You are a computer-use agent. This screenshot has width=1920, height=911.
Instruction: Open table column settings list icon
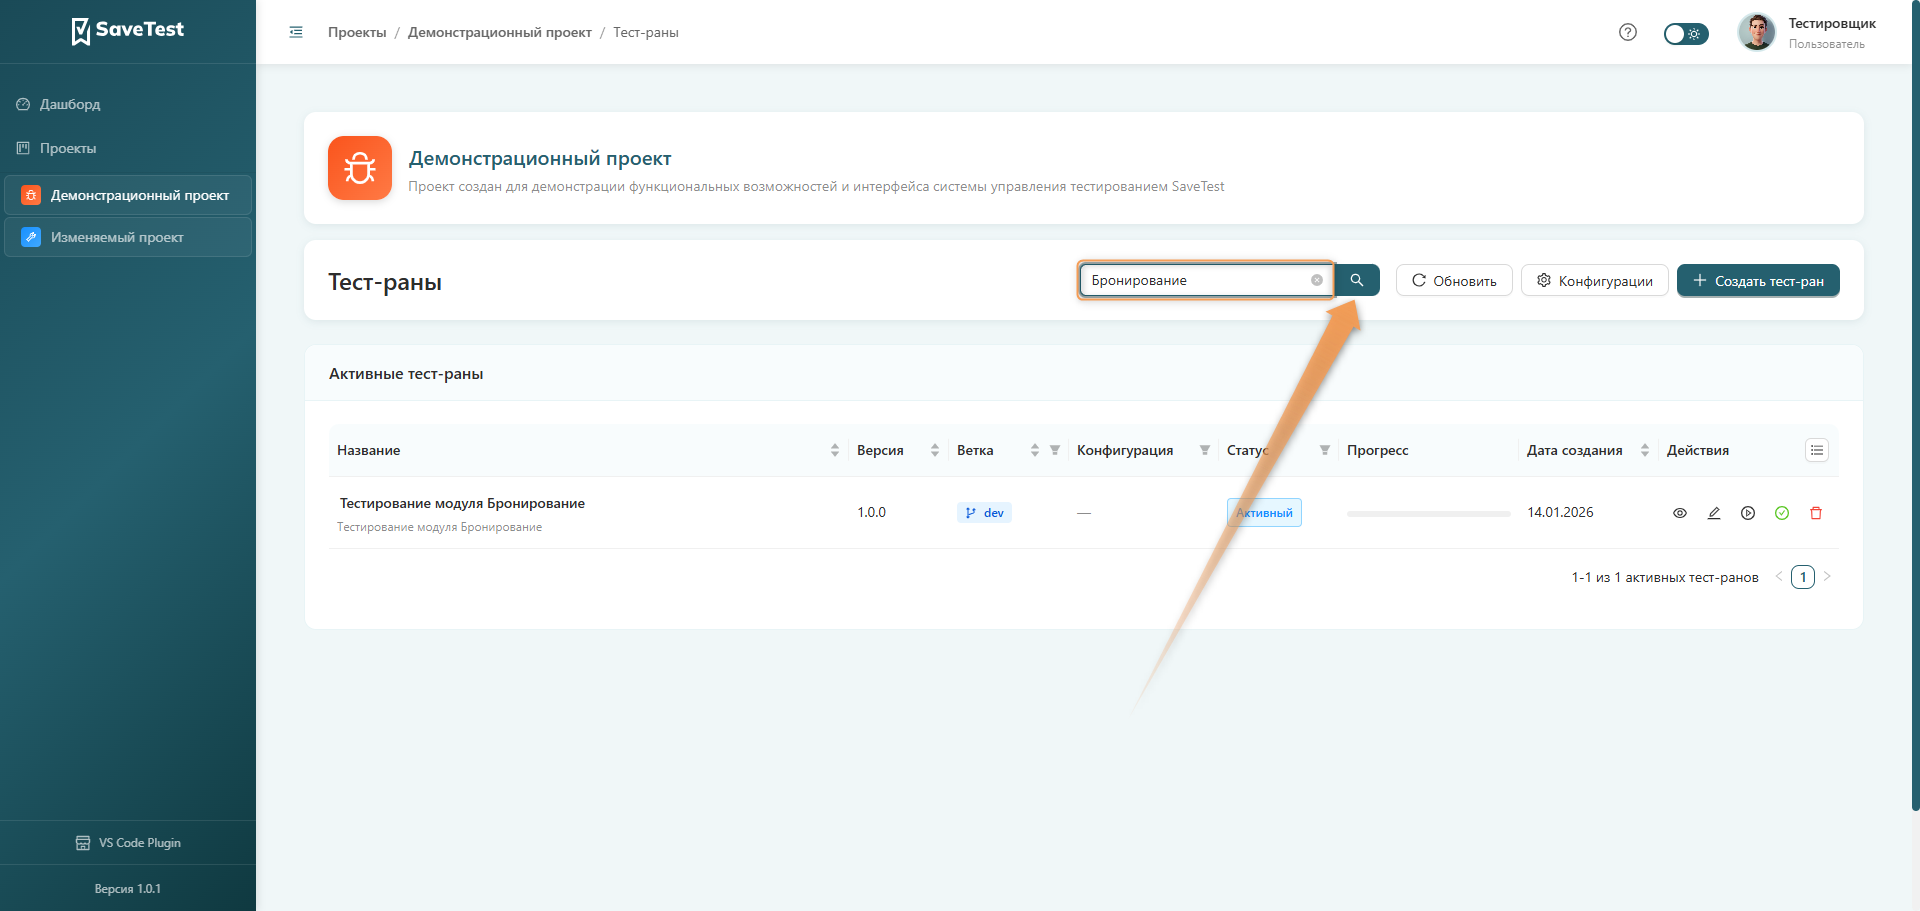pyautogui.click(x=1817, y=450)
